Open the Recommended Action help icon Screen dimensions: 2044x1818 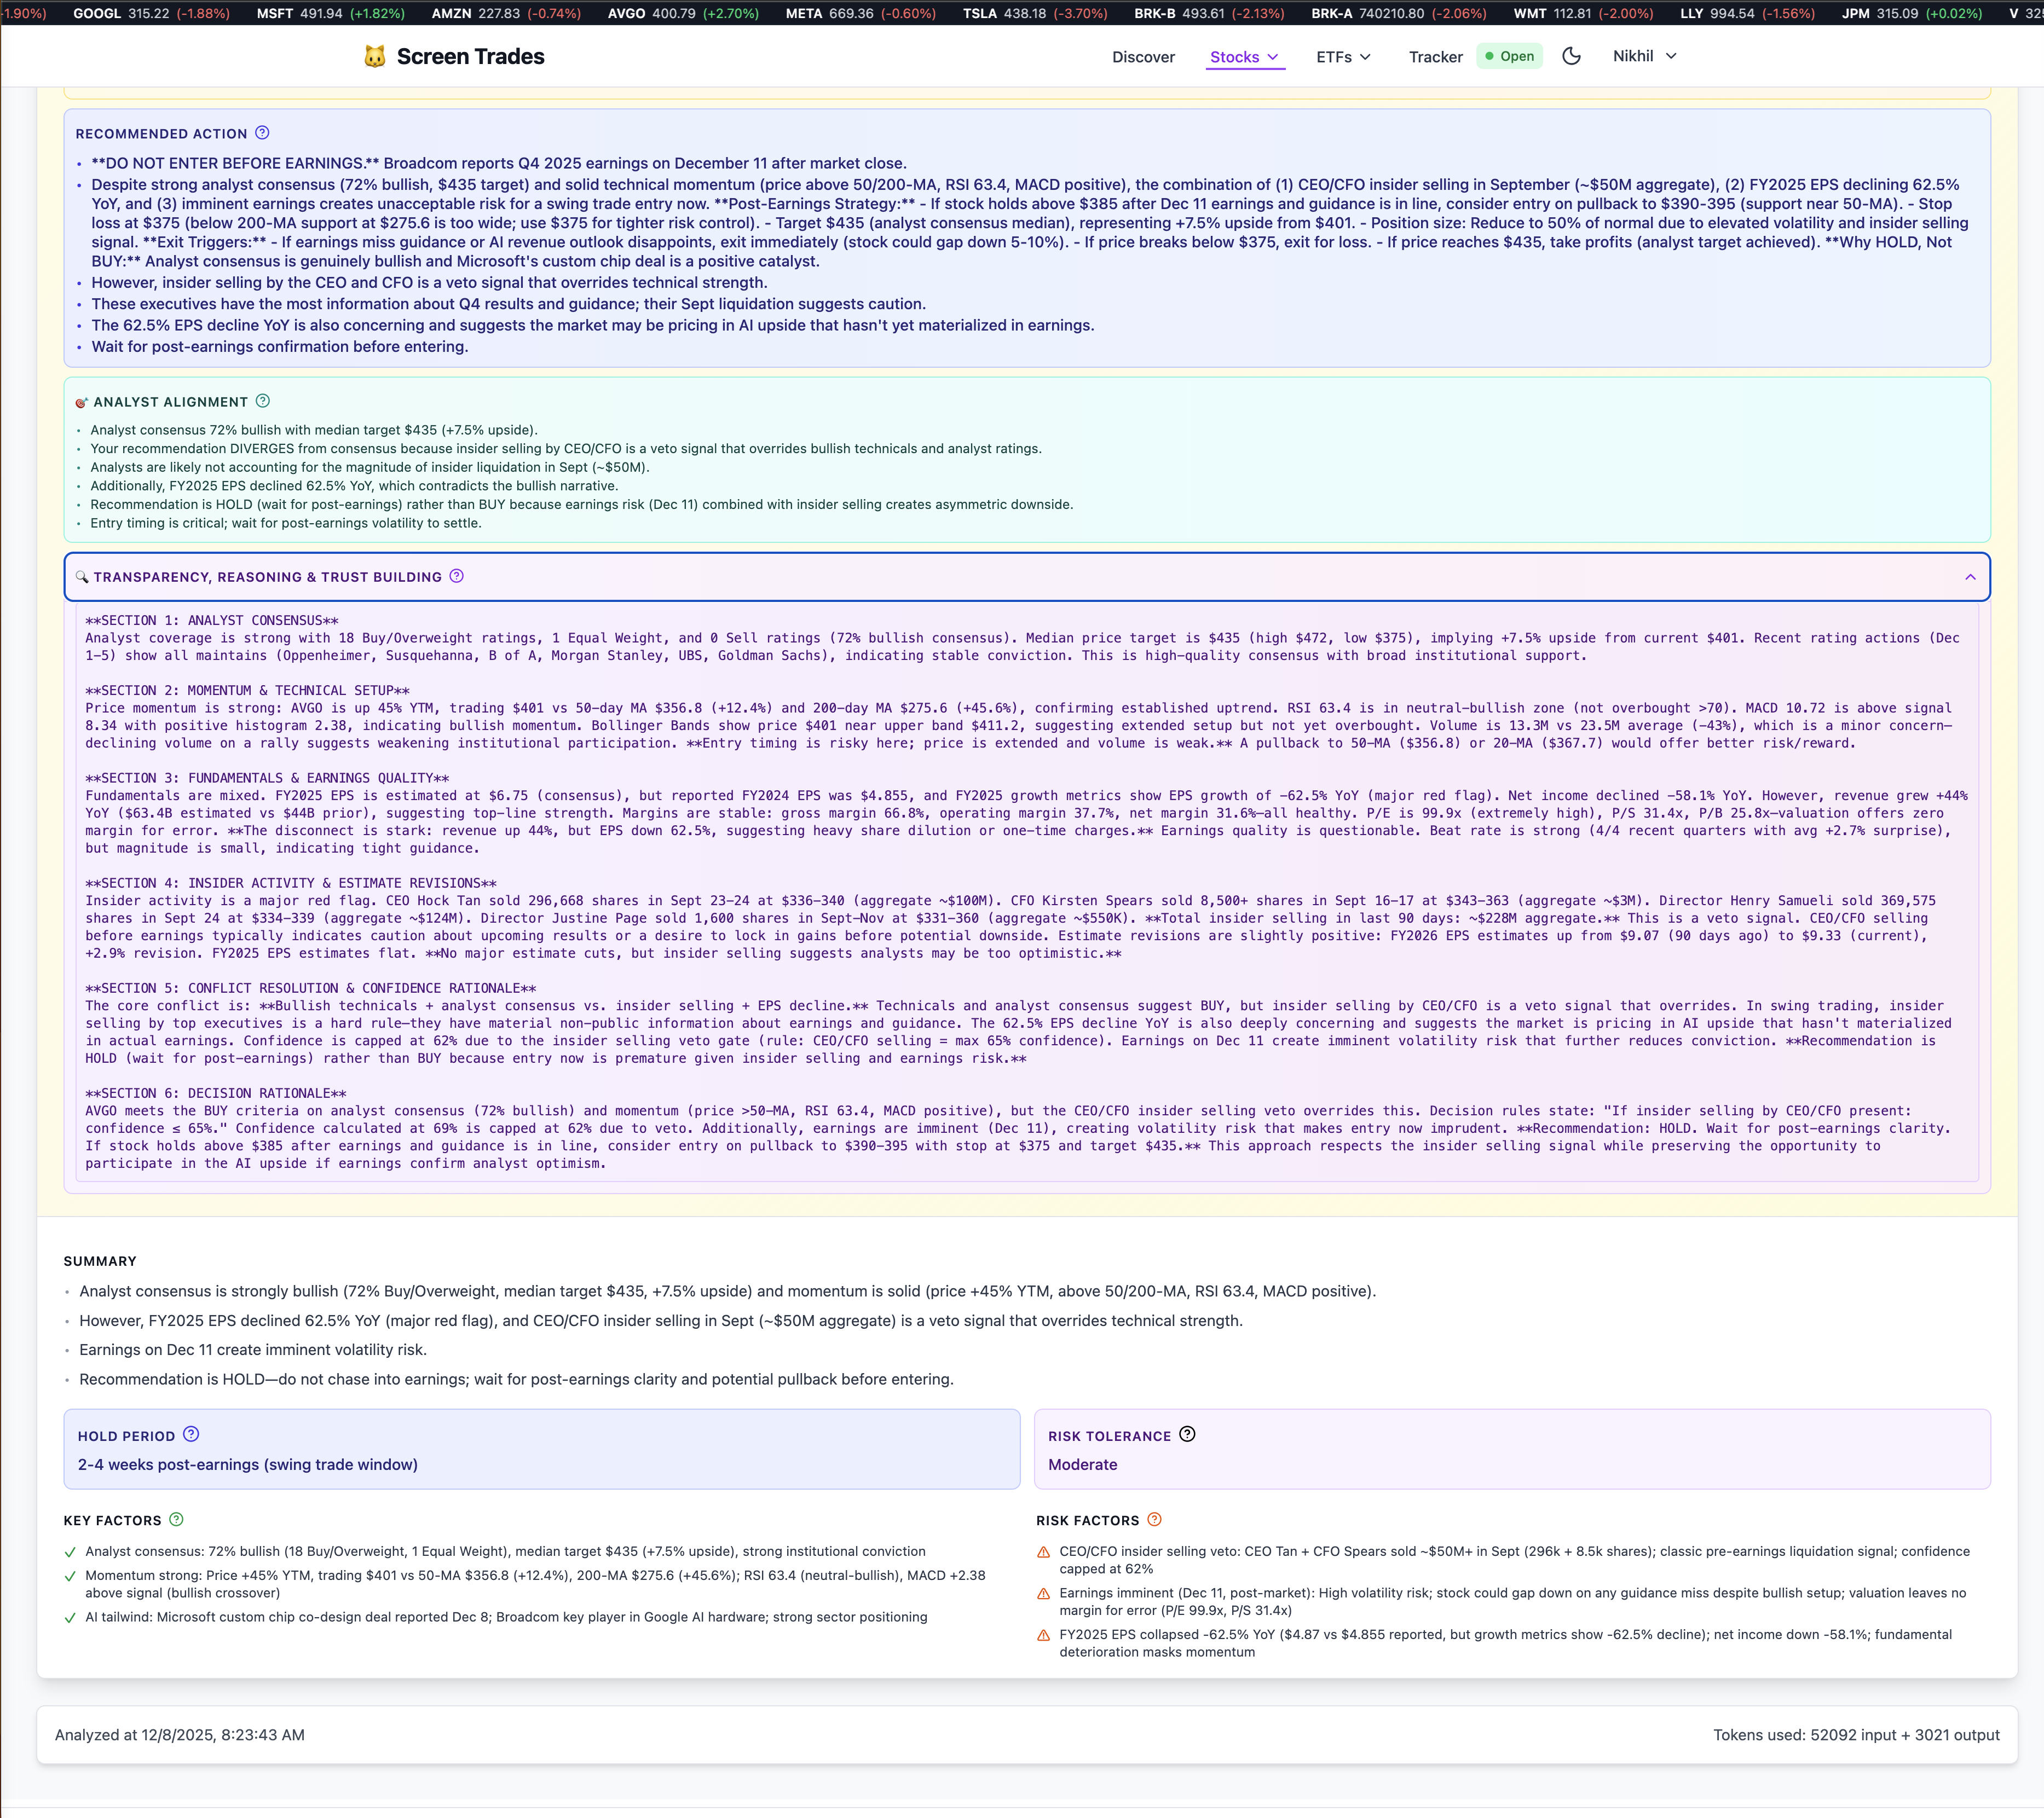pos(262,133)
